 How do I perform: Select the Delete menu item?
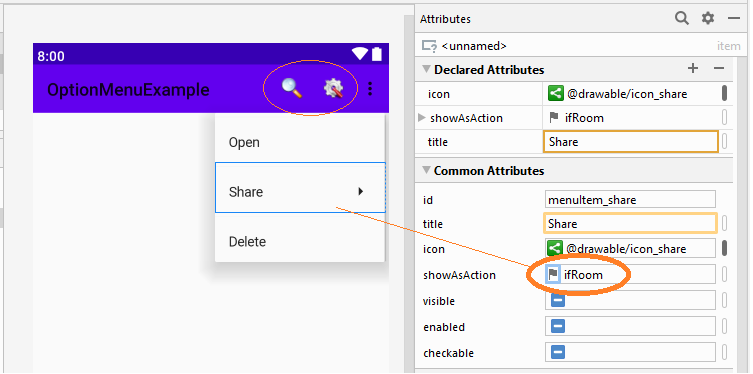coord(300,241)
